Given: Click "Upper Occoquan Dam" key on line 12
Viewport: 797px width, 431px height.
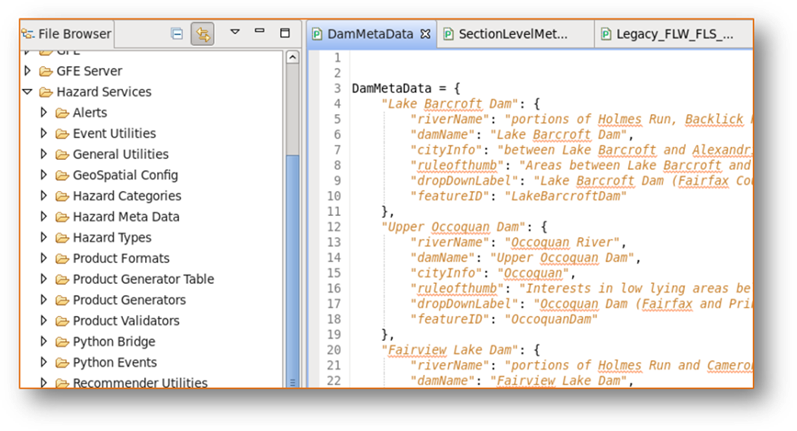Looking at the screenshot, I should 453,227.
